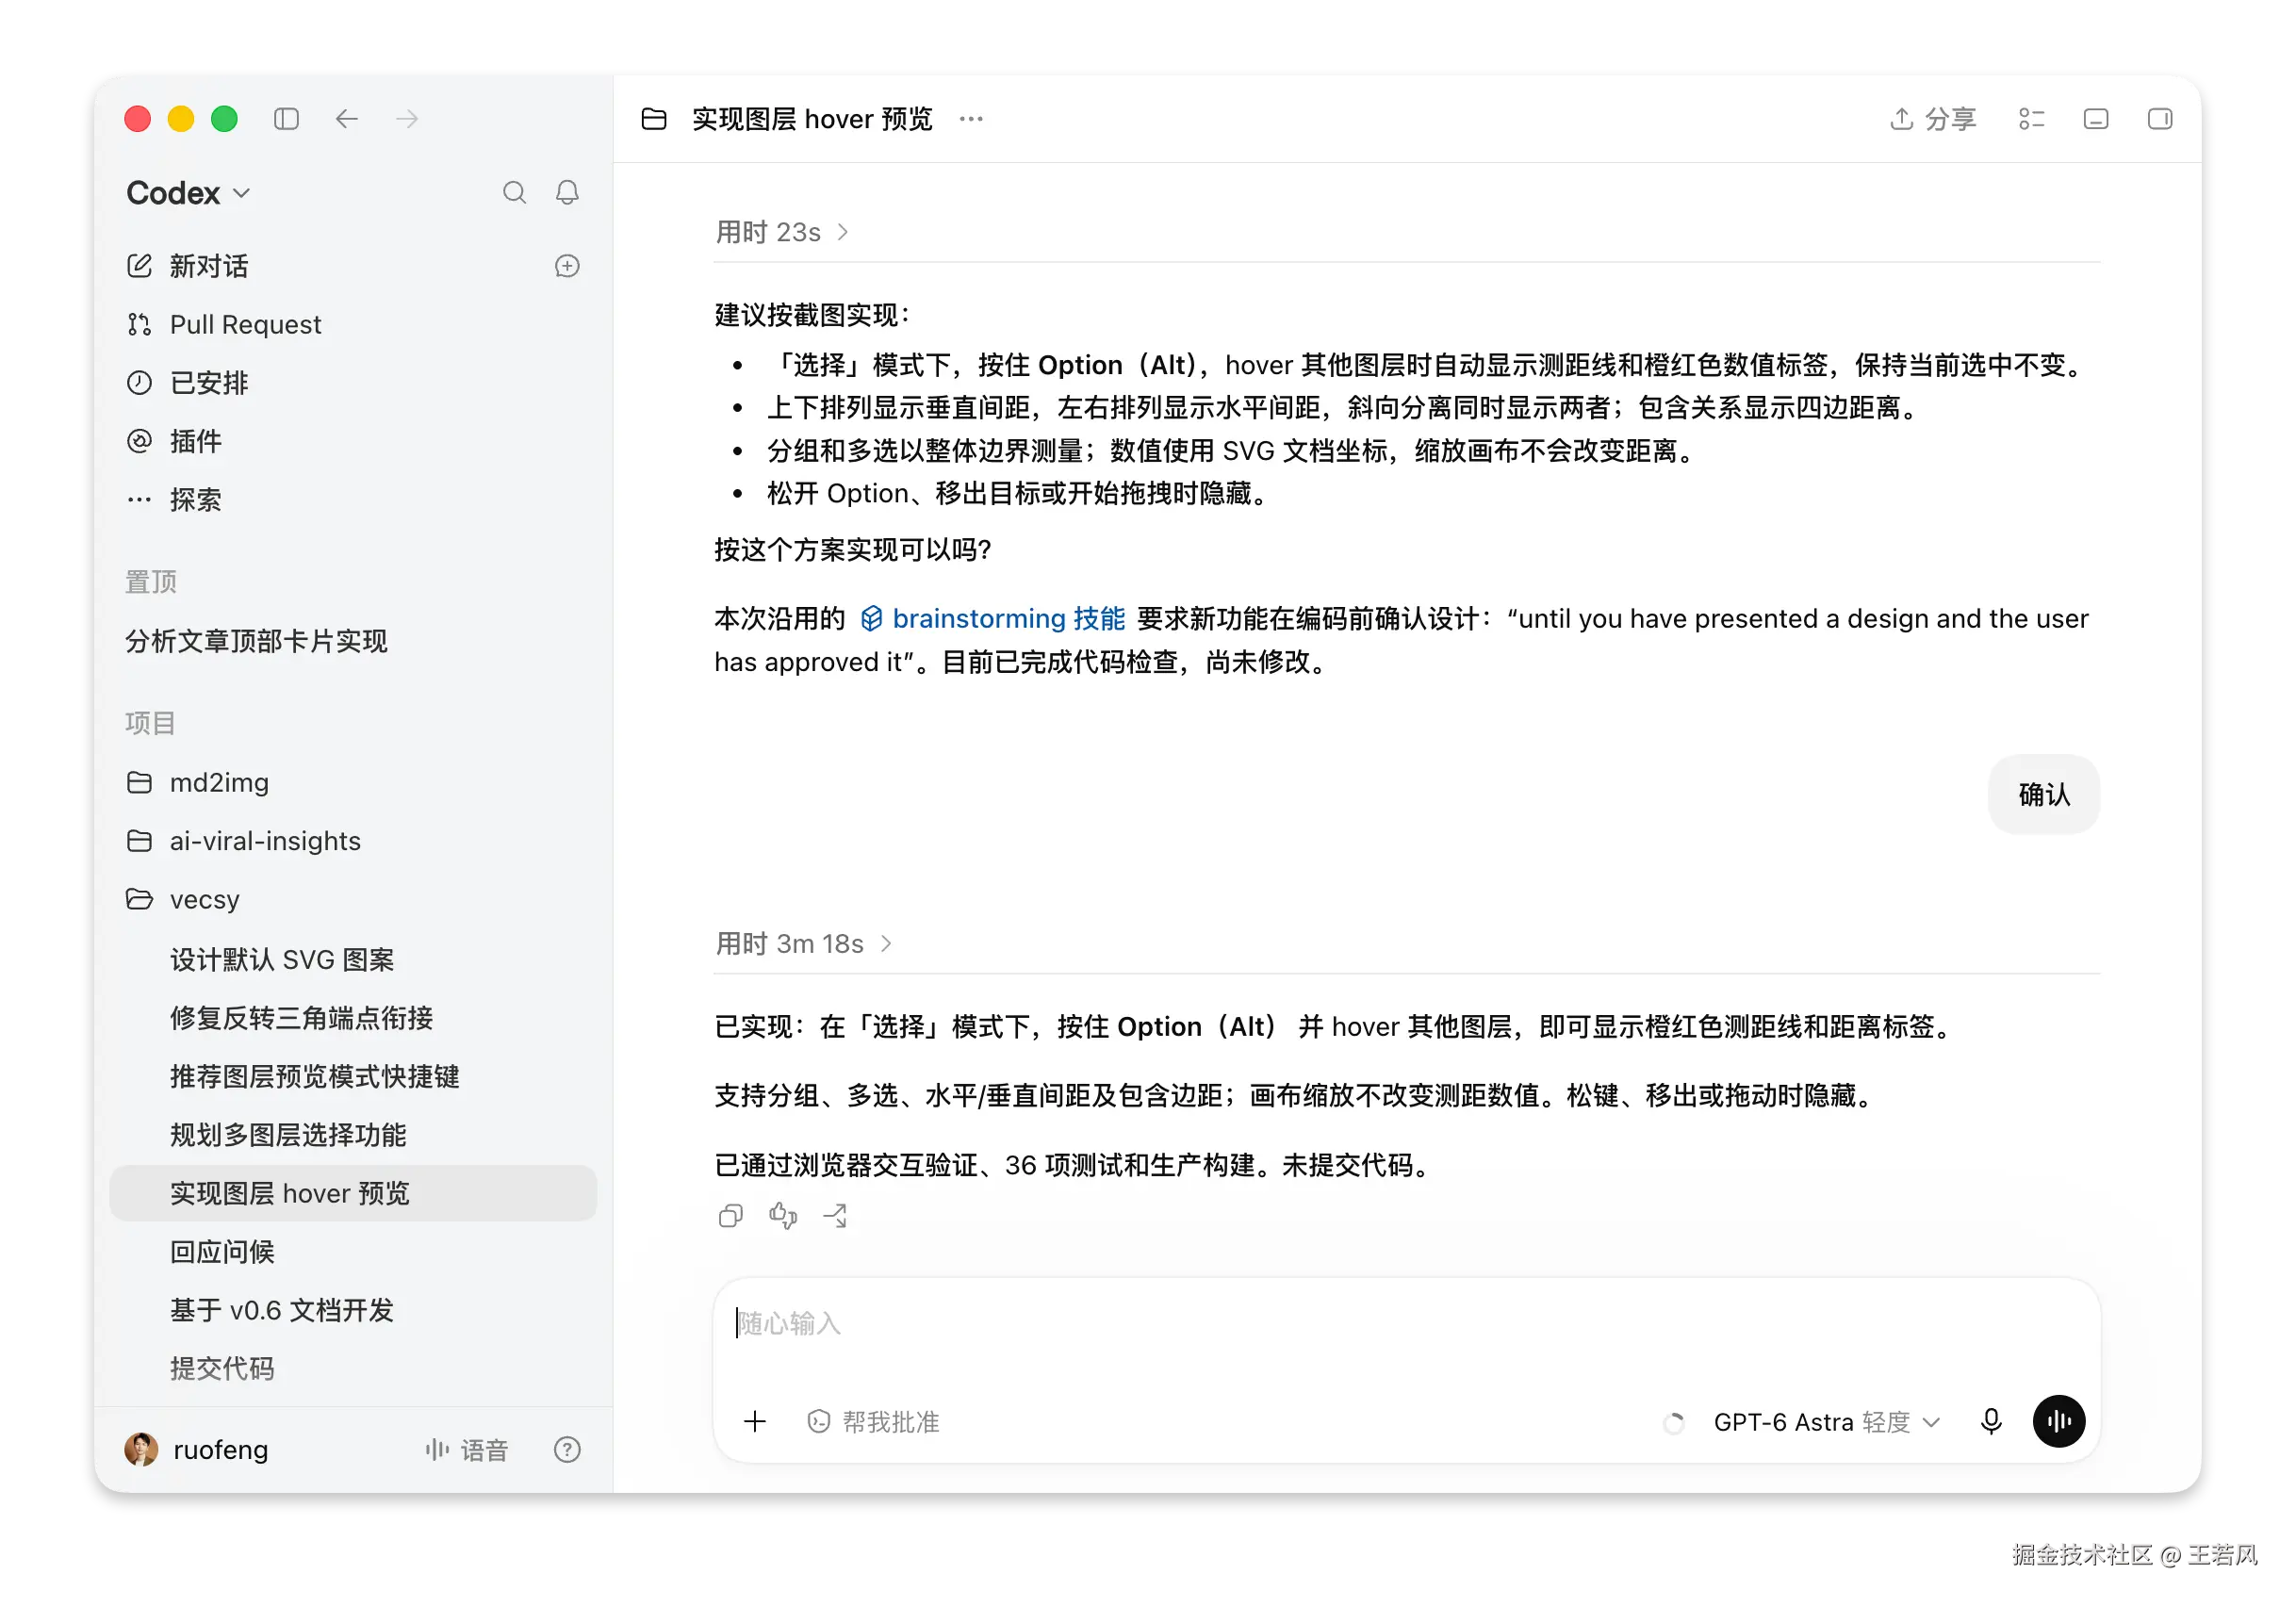Click the folder icon beside the title
Image resolution: width=2296 pixels, height=1606 pixels.
[654, 119]
